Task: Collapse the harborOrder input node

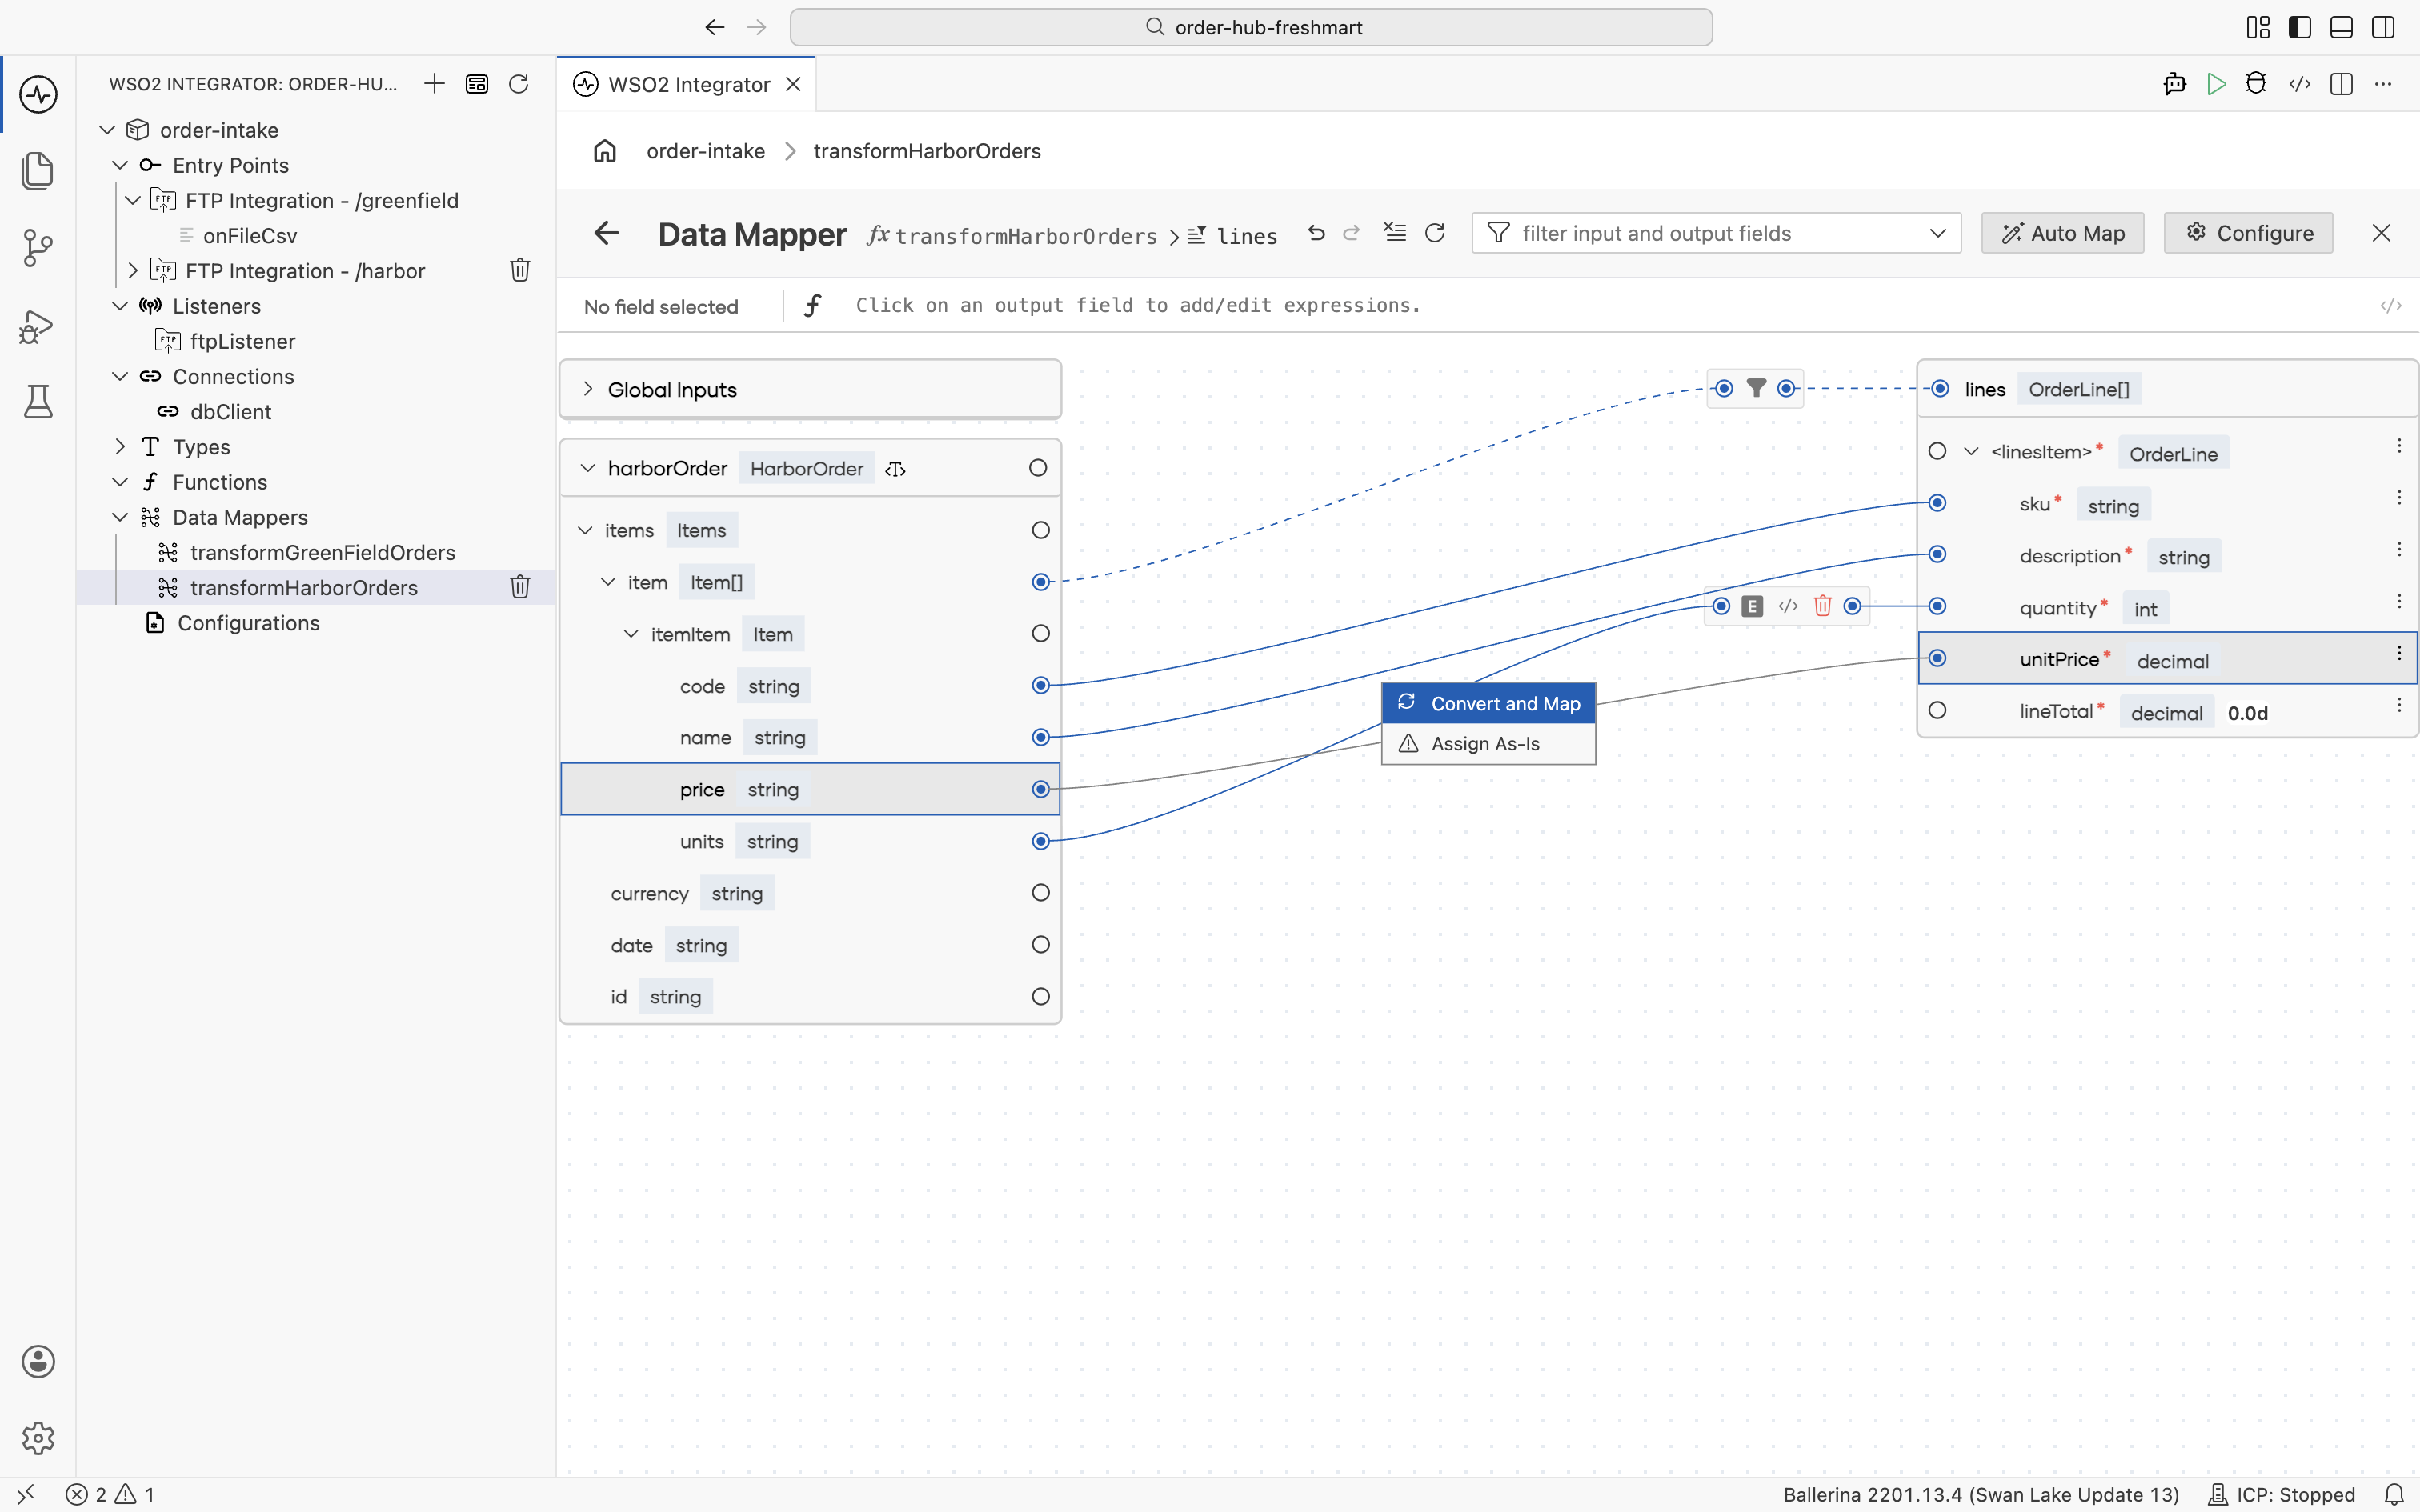Action: coord(588,468)
